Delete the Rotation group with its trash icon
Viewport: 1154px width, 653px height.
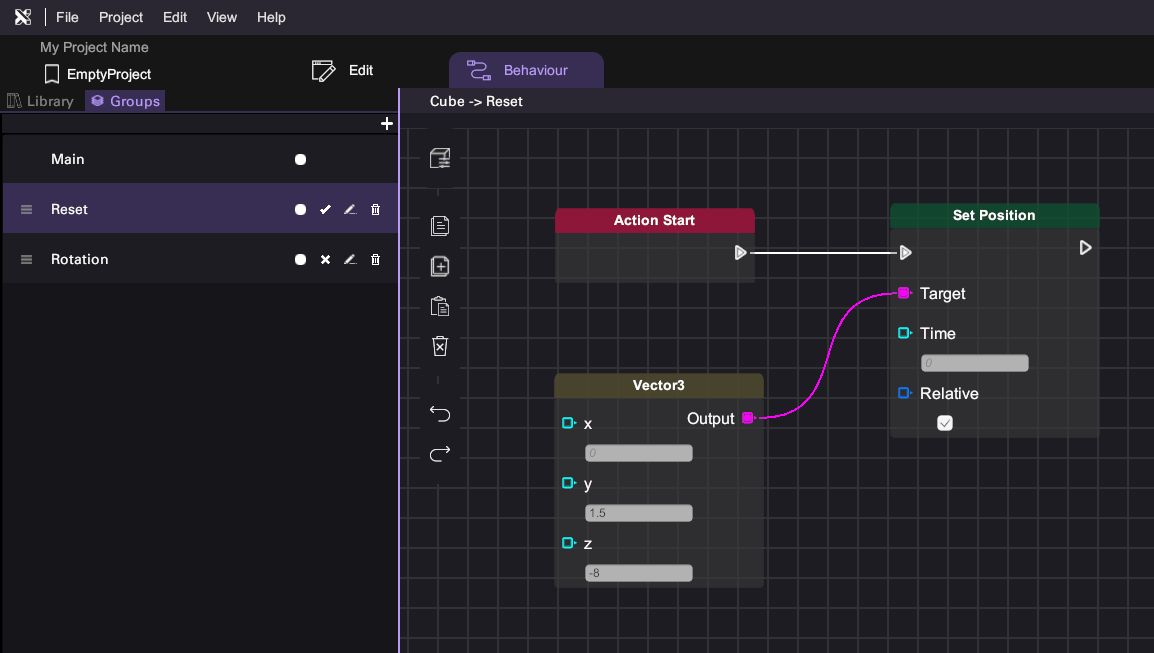point(376,260)
